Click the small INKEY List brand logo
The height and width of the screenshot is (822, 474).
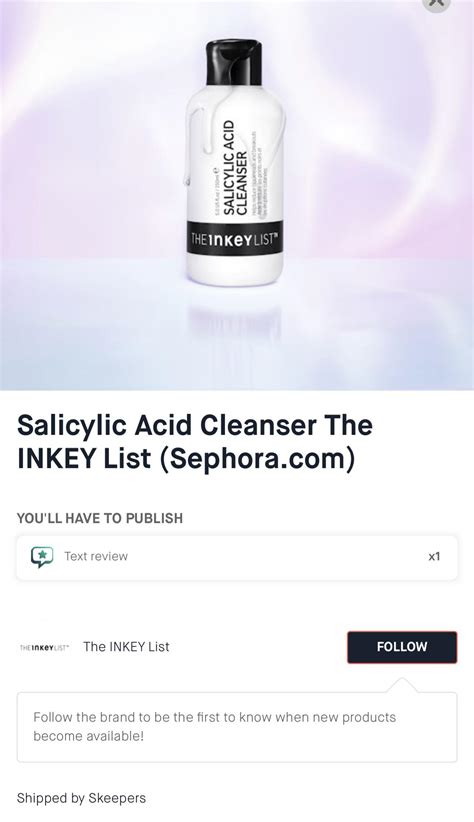point(44,647)
